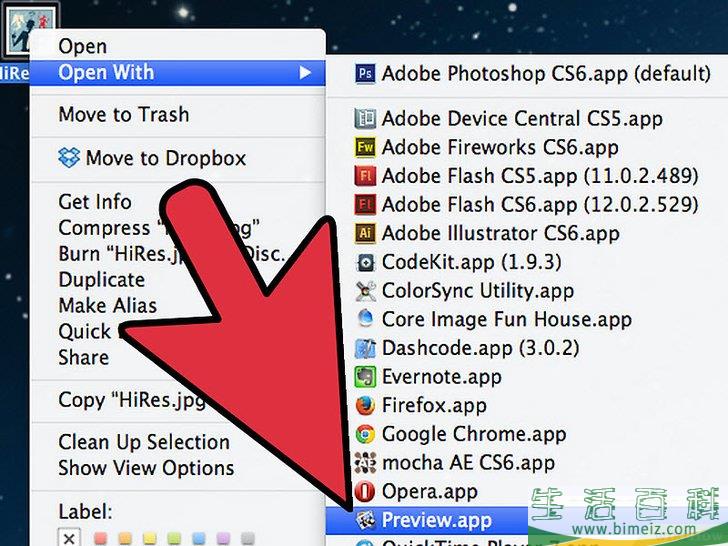
Task: Choose the Copy "HiRes.jpg" entry
Action: pyautogui.click(x=132, y=400)
